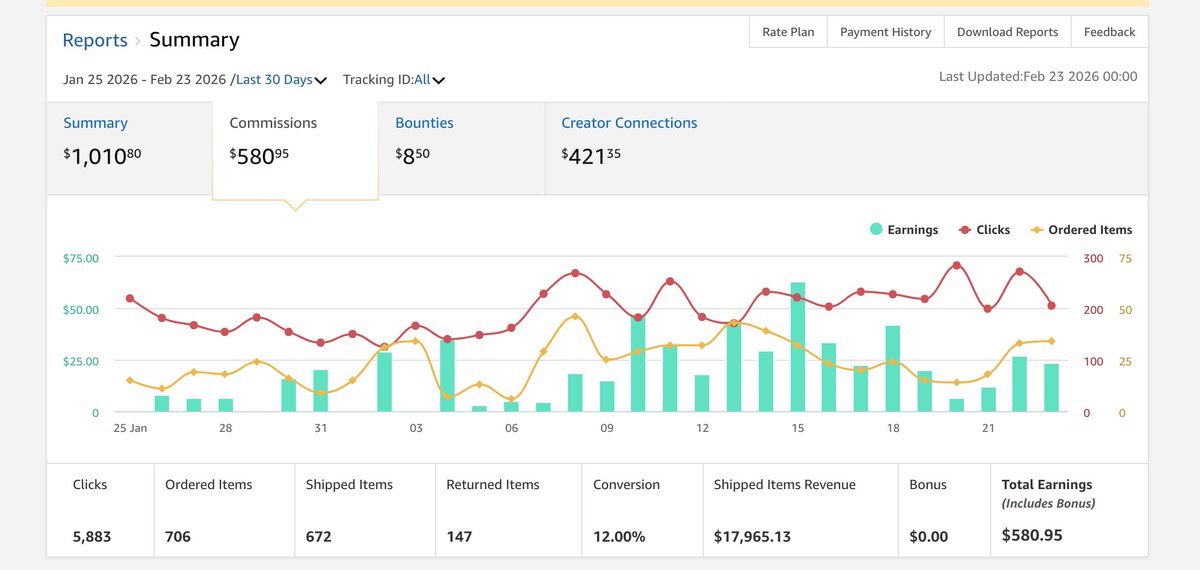Image resolution: width=1200 pixels, height=570 pixels.
Task: Click the 'Returned Items' column header
Action: (493, 485)
